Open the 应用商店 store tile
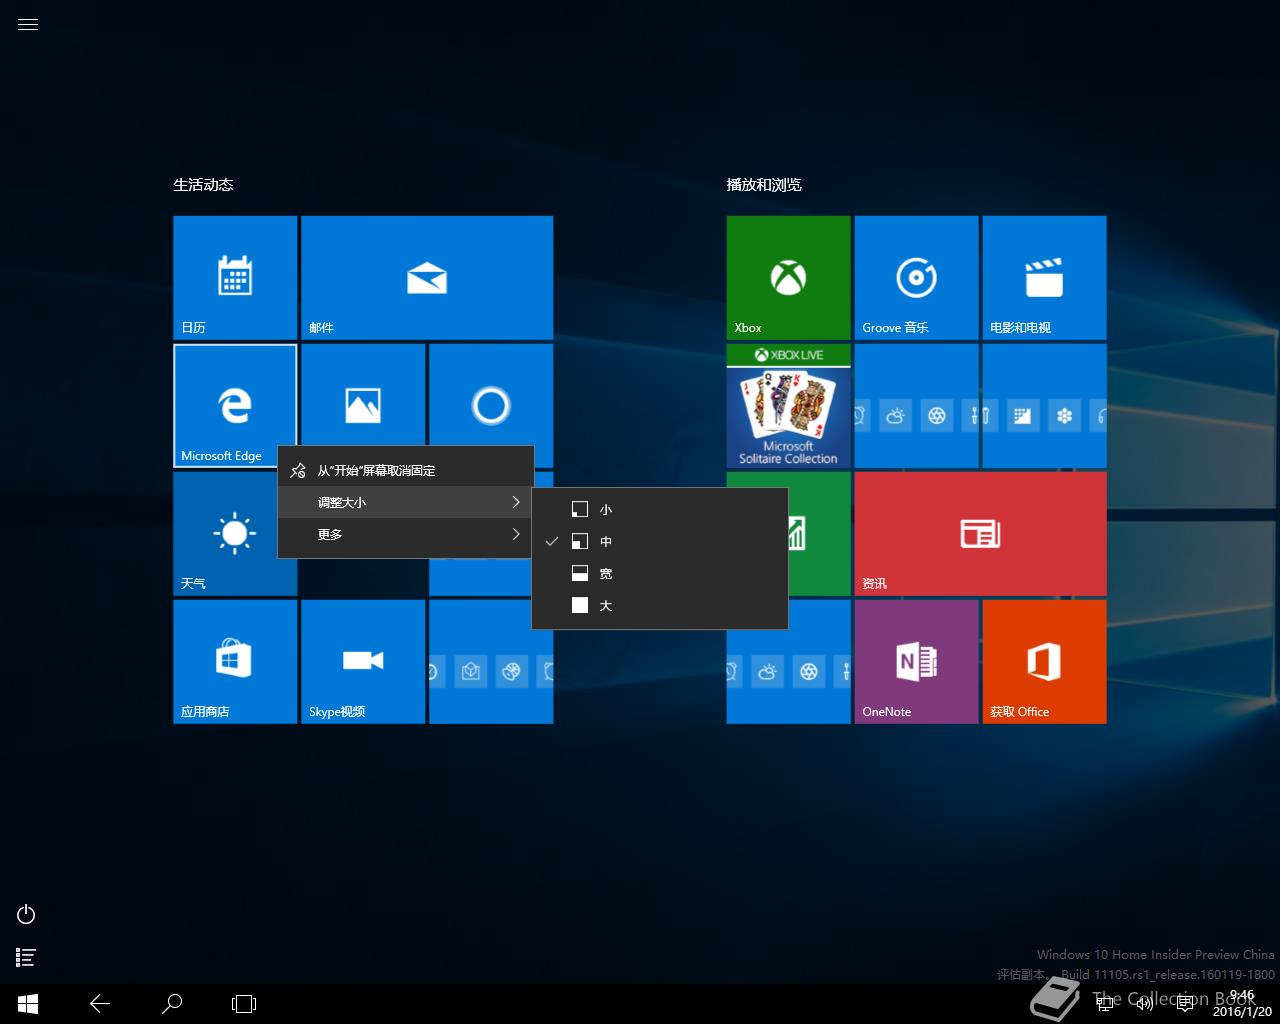The image size is (1280, 1024). click(x=235, y=662)
